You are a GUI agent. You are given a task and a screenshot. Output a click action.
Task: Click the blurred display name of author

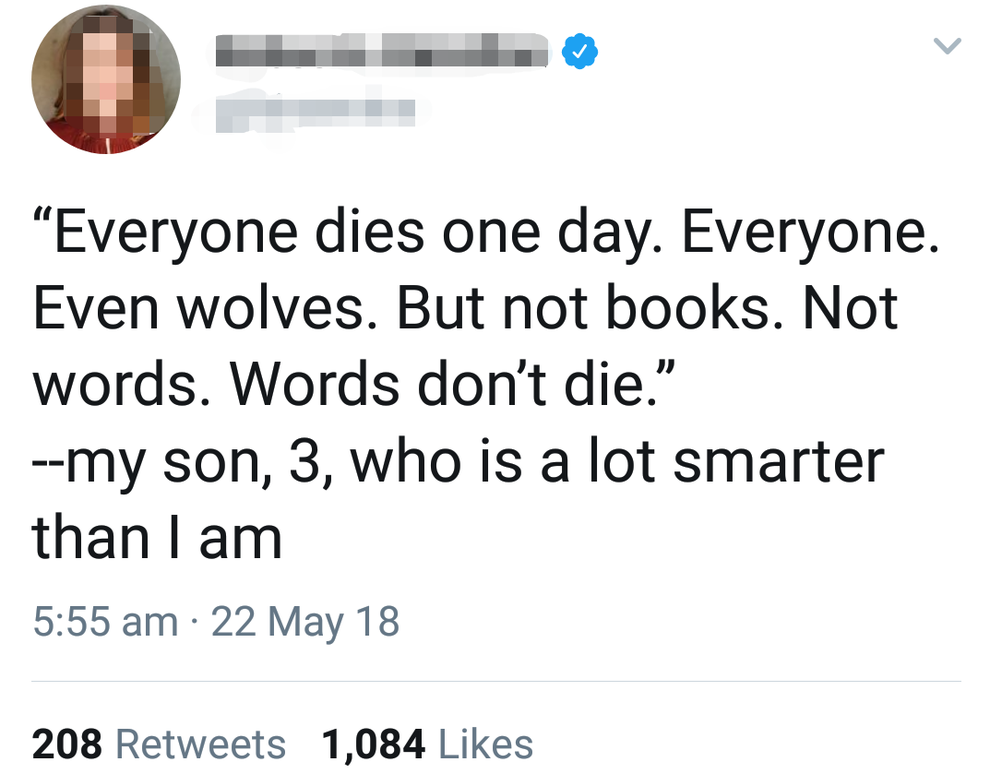coord(383,51)
